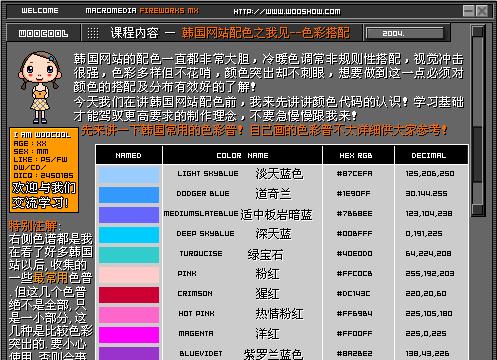
Task: Close the window with the X button
Action: click(482, 11)
